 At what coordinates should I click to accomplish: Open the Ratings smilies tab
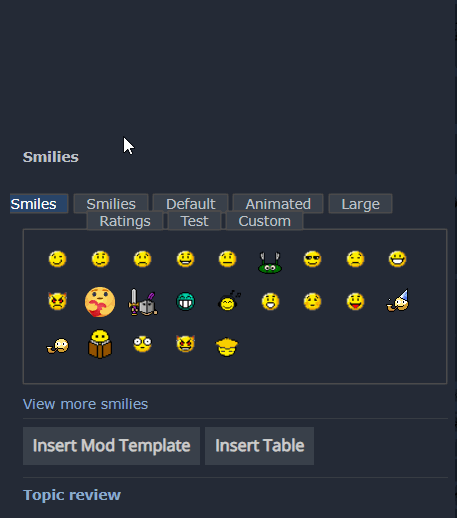point(125,221)
